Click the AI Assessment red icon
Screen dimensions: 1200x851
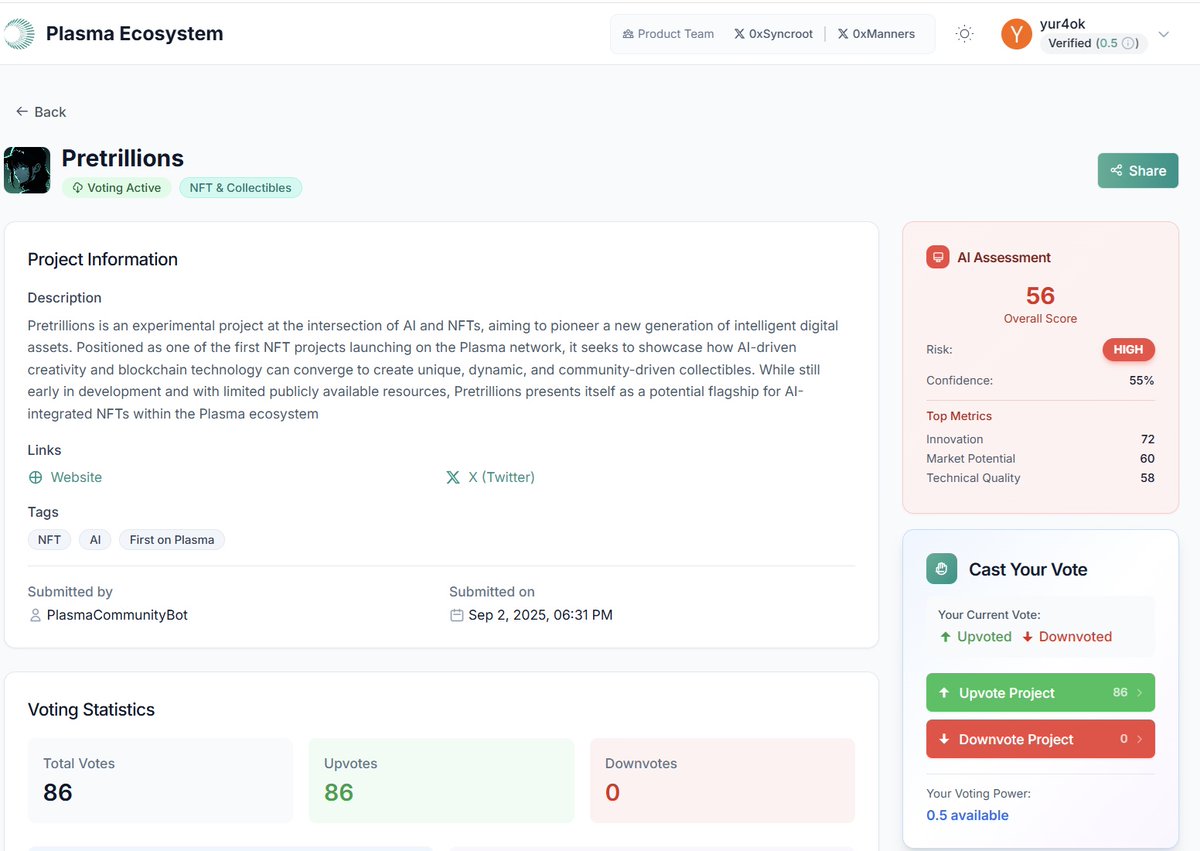click(x=937, y=257)
